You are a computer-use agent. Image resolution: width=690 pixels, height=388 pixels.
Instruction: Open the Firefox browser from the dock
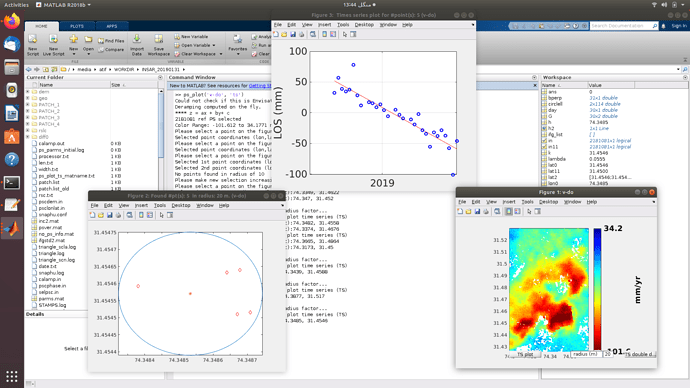point(12,21)
